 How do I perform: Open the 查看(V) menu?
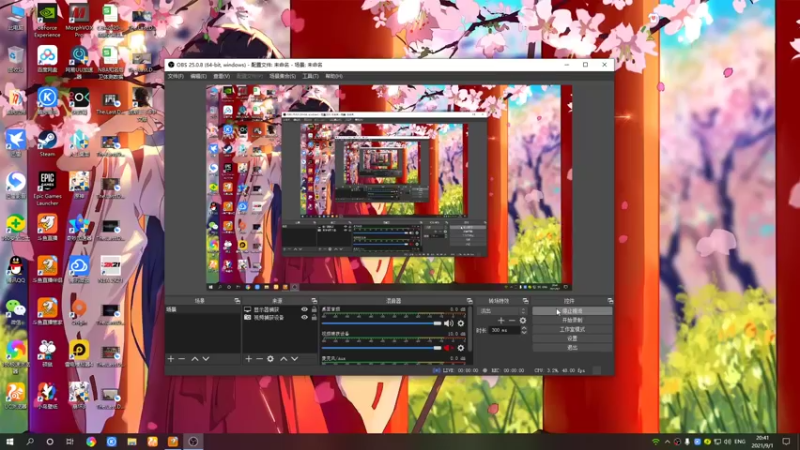[x=221, y=76]
